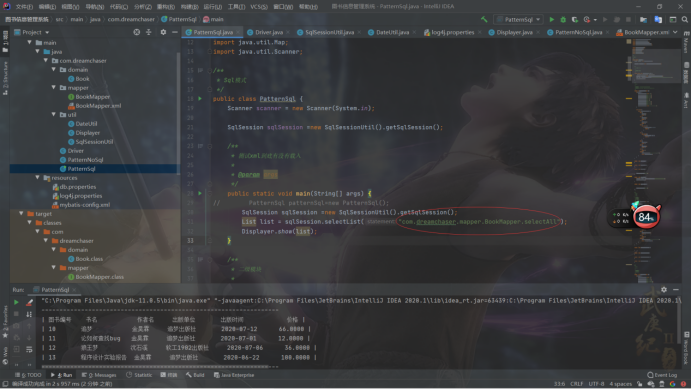Click the tool-windows toggle icon at bottom-left corner
The image size is (692, 389).
tap(5, 384)
